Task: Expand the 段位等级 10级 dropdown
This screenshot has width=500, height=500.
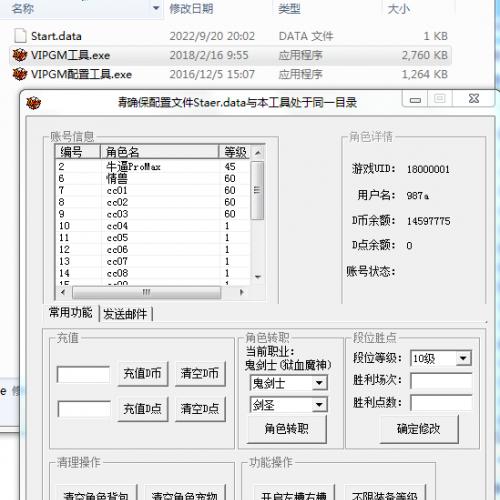Action: [463, 358]
